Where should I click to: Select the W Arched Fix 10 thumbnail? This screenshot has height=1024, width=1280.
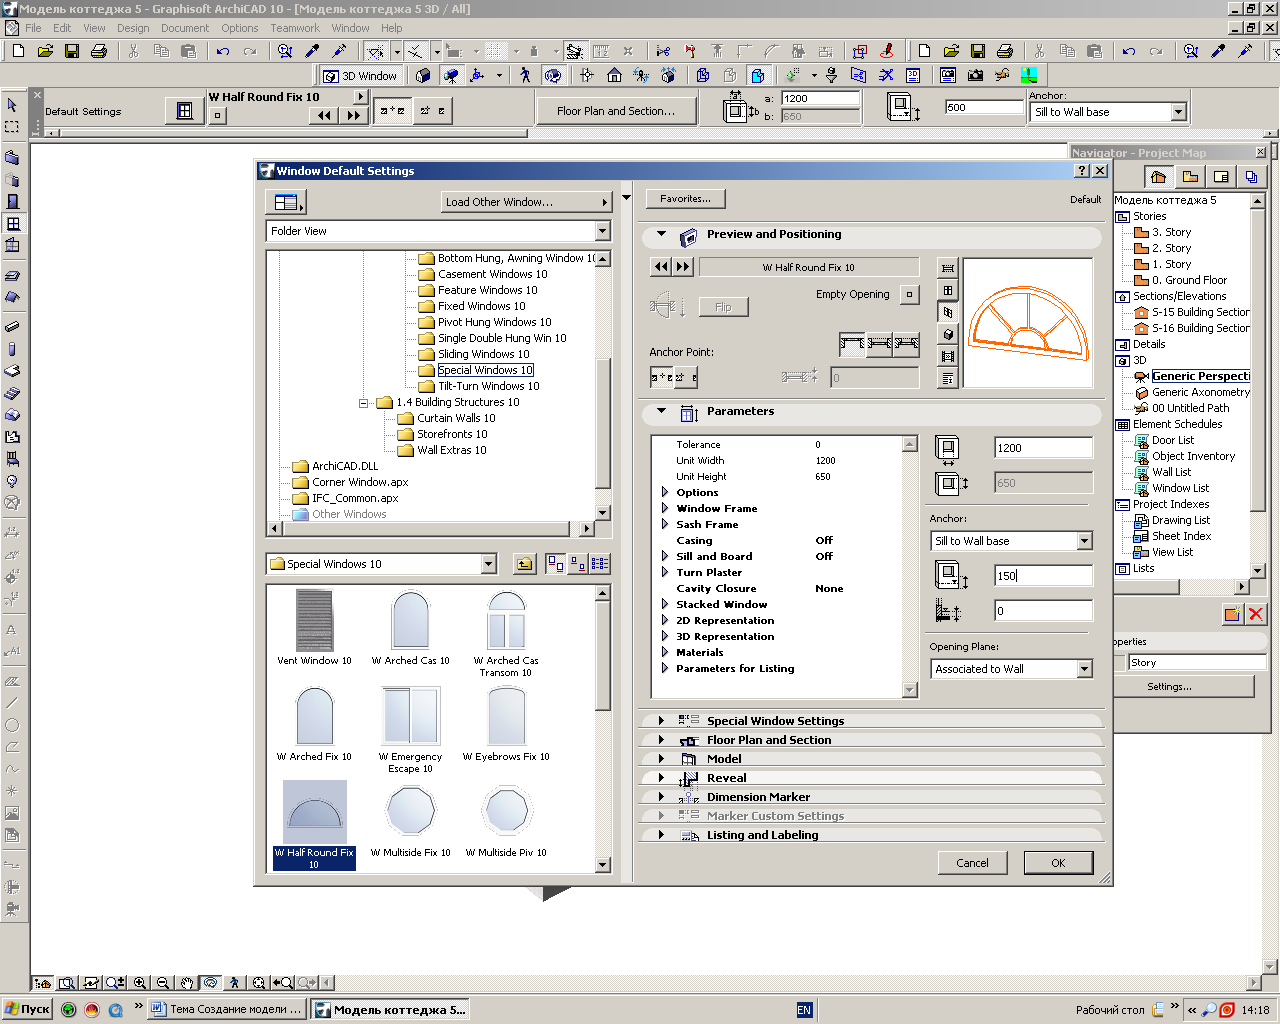point(314,724)
